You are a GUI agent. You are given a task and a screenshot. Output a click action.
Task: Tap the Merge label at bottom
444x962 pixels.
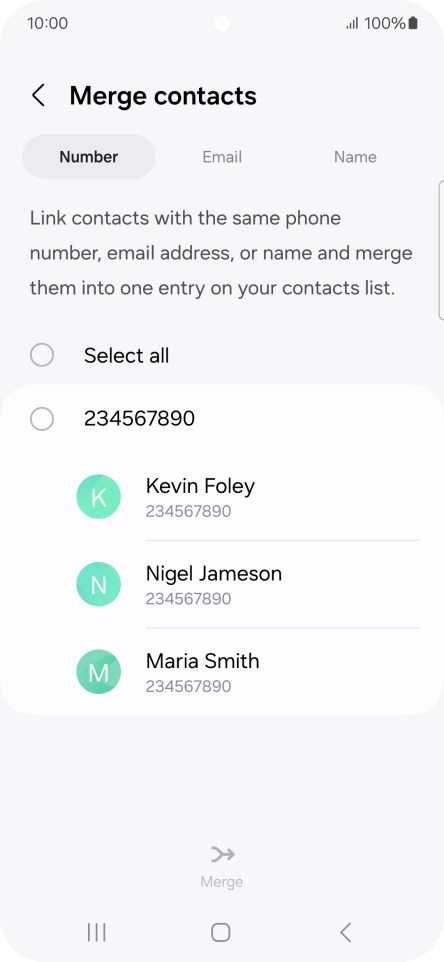click(x=222, y=882)
